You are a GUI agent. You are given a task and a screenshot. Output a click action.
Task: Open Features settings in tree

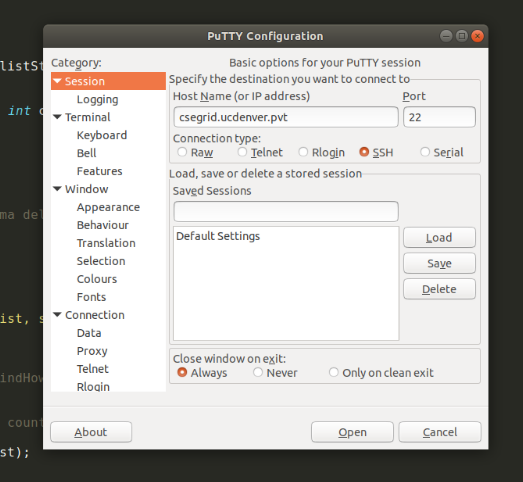99,171
